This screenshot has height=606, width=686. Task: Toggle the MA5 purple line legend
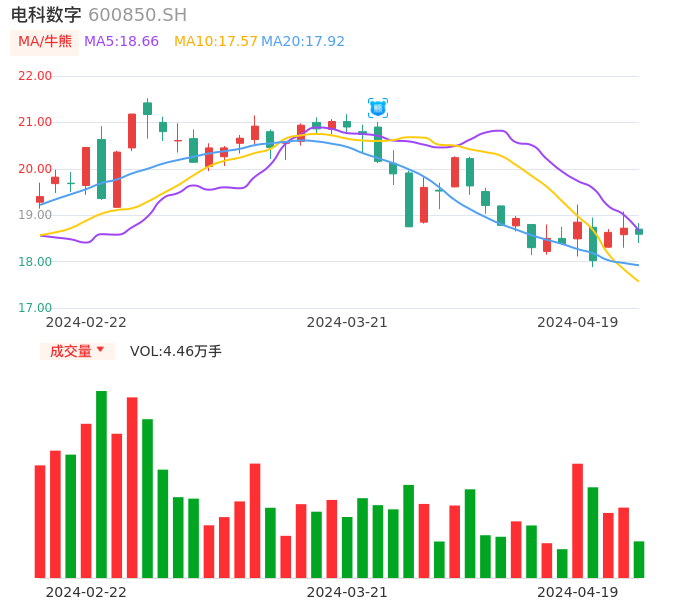121,42
